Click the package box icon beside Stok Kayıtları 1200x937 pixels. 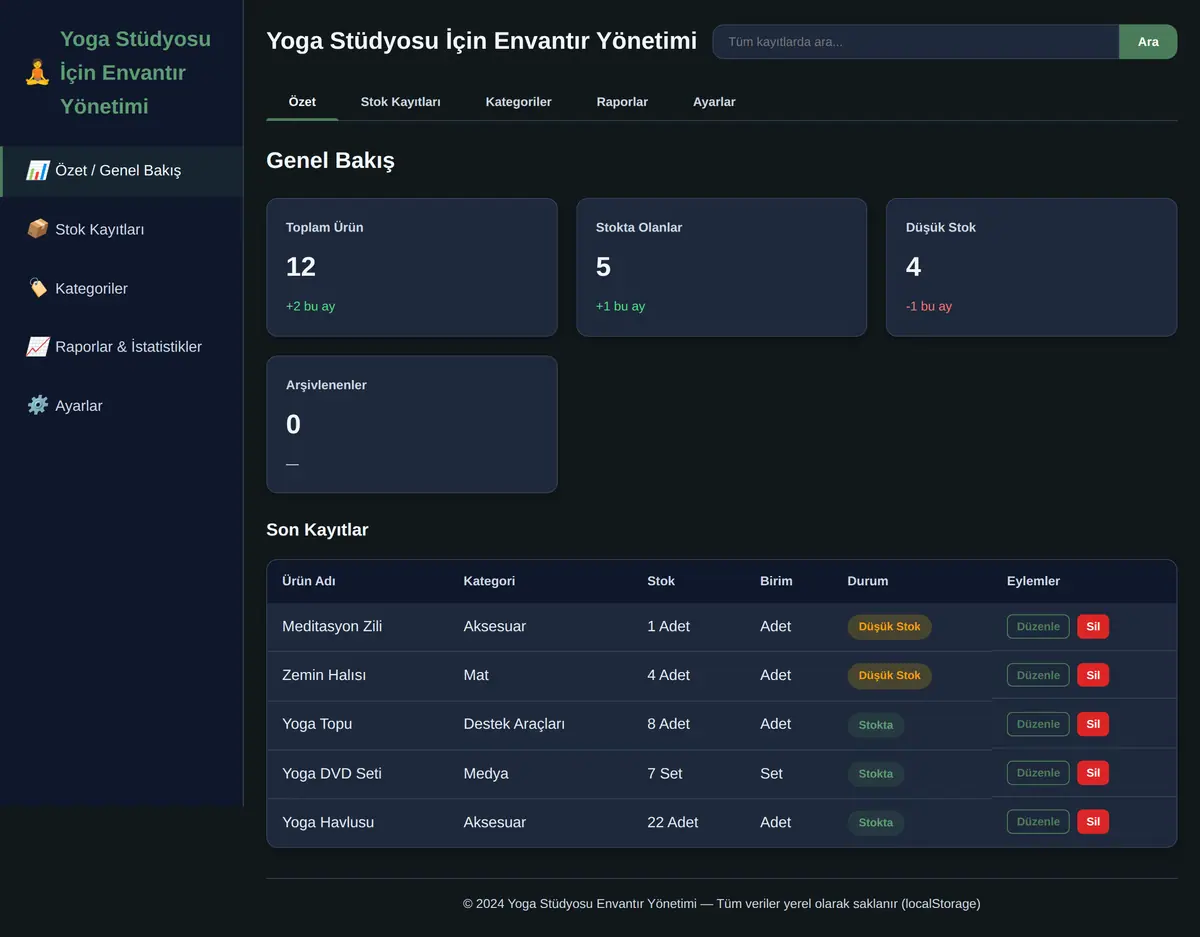38,229
